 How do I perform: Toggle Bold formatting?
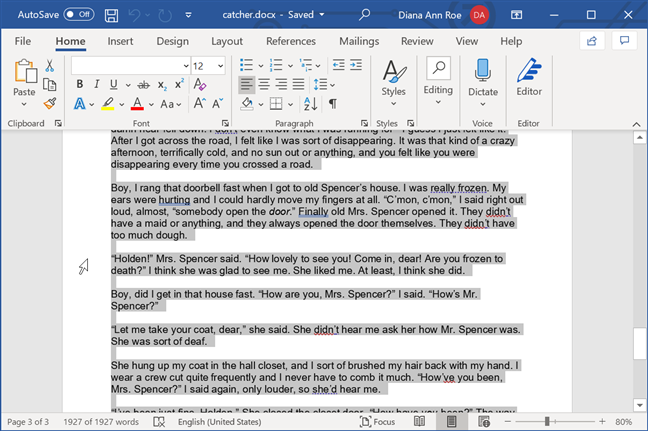coord(80,84)
